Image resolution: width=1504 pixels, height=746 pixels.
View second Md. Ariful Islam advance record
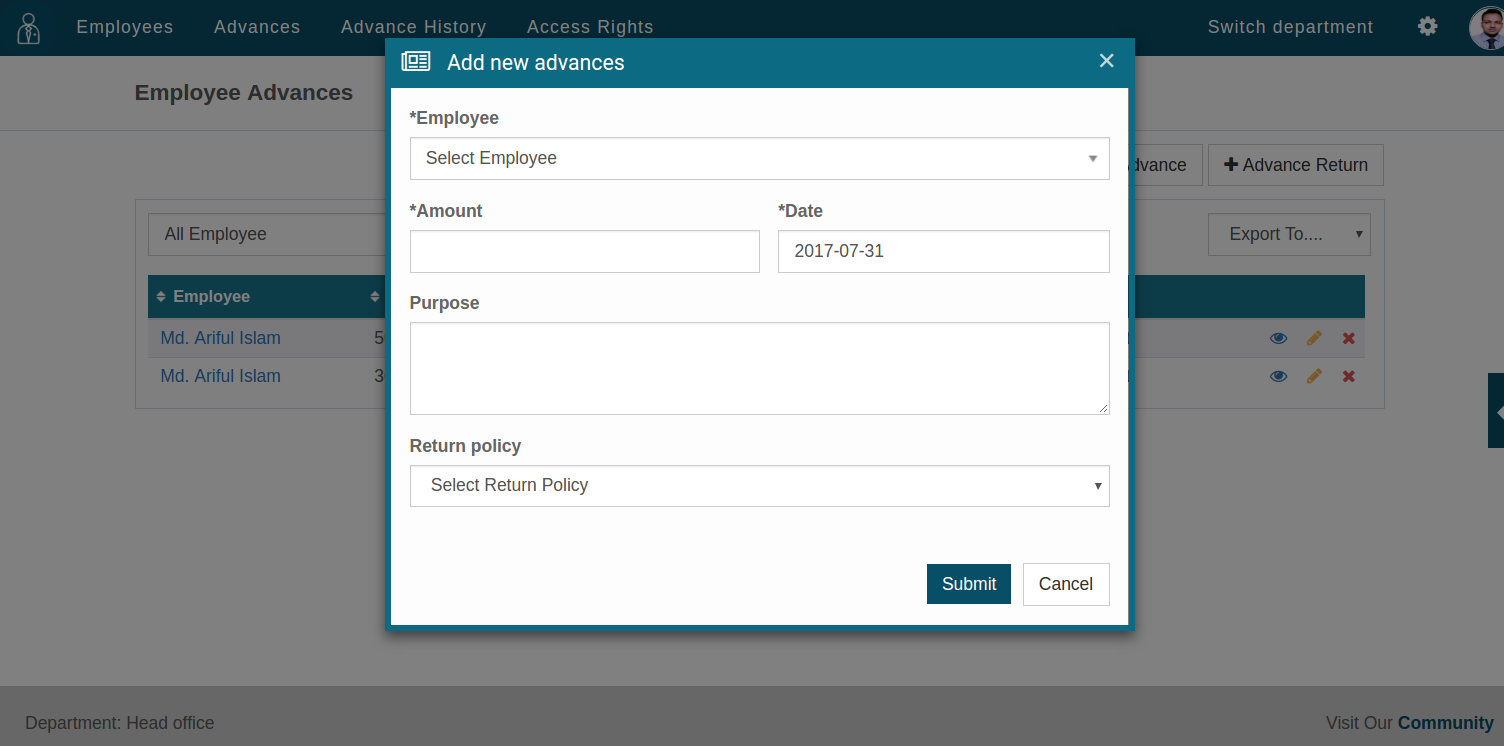[x=1278, y=376]
